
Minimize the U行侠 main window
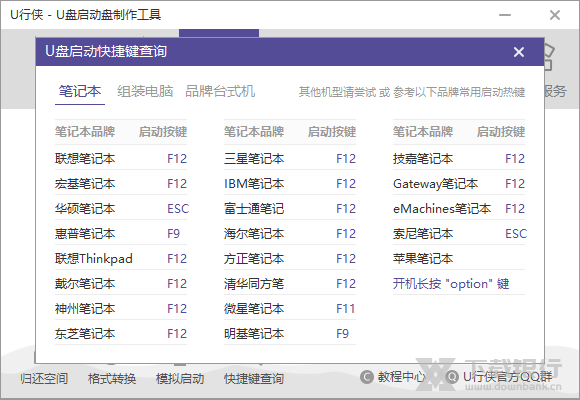pos(505,15)
